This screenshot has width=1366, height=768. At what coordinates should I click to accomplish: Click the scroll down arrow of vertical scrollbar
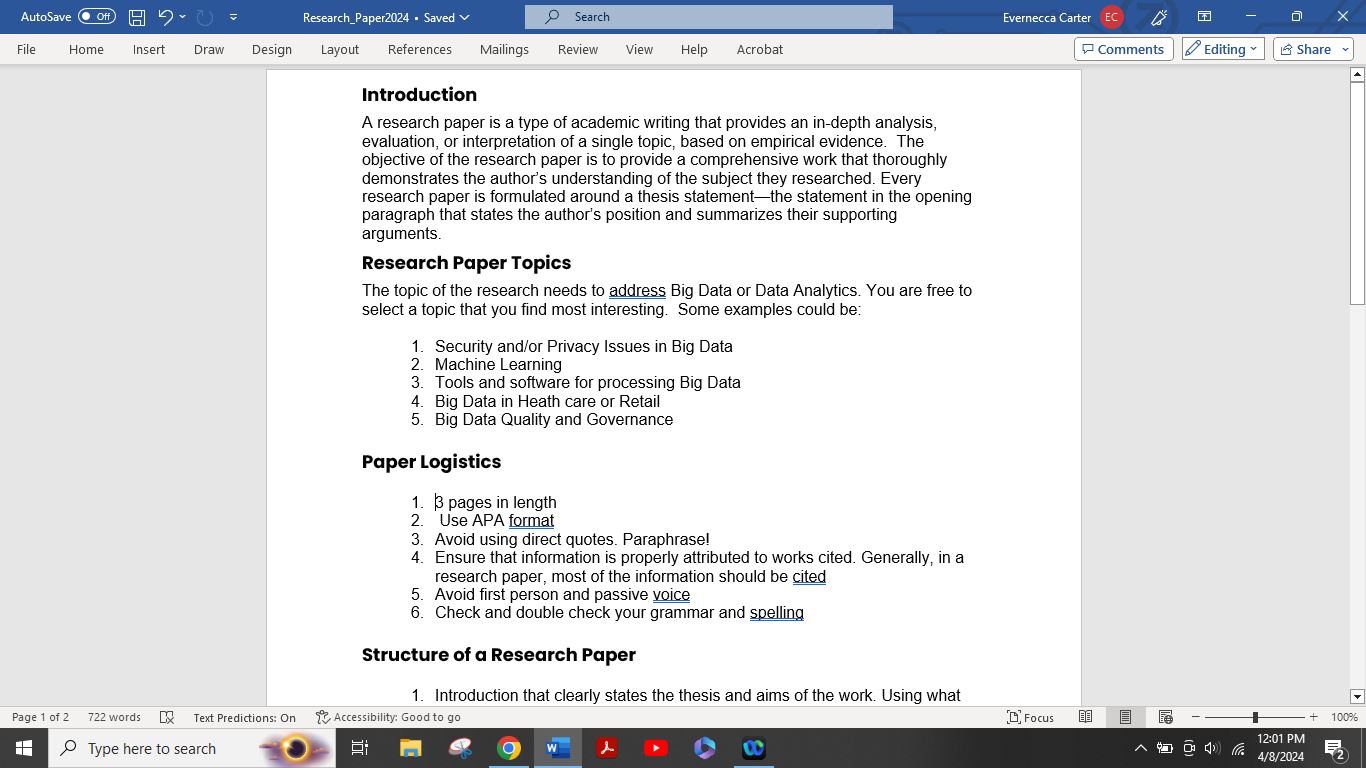click(1357, 696)
